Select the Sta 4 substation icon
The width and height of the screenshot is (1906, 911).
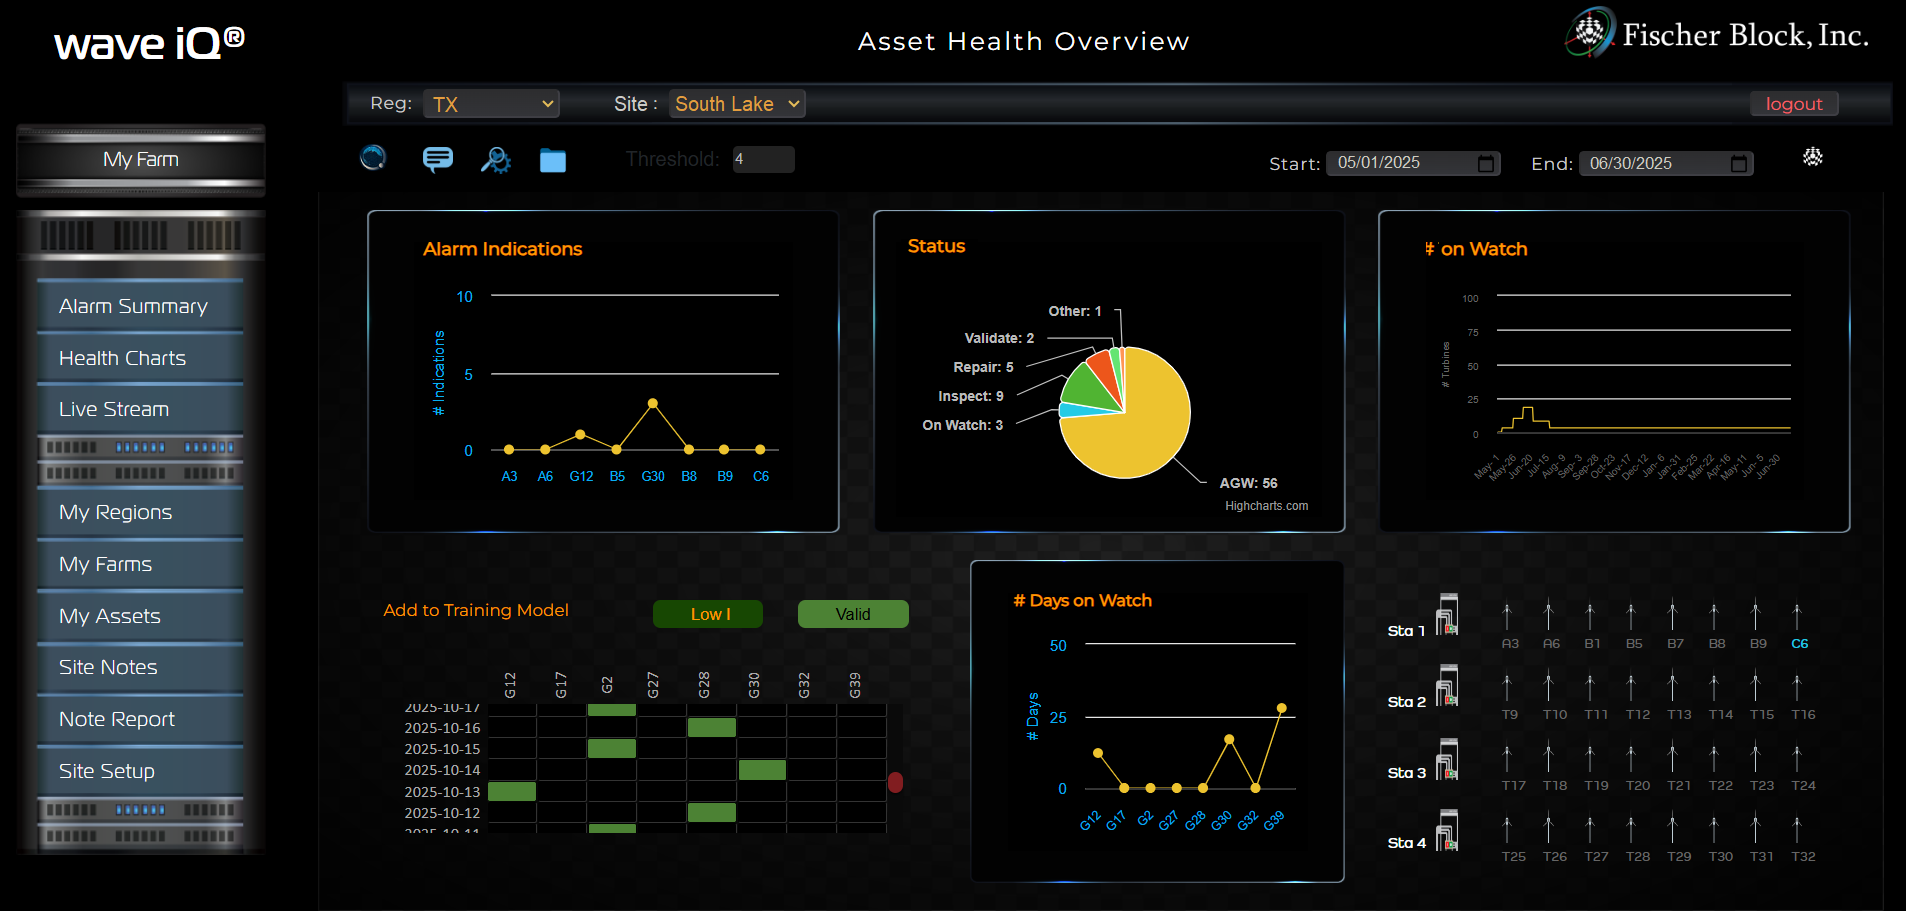(1447, 829)
